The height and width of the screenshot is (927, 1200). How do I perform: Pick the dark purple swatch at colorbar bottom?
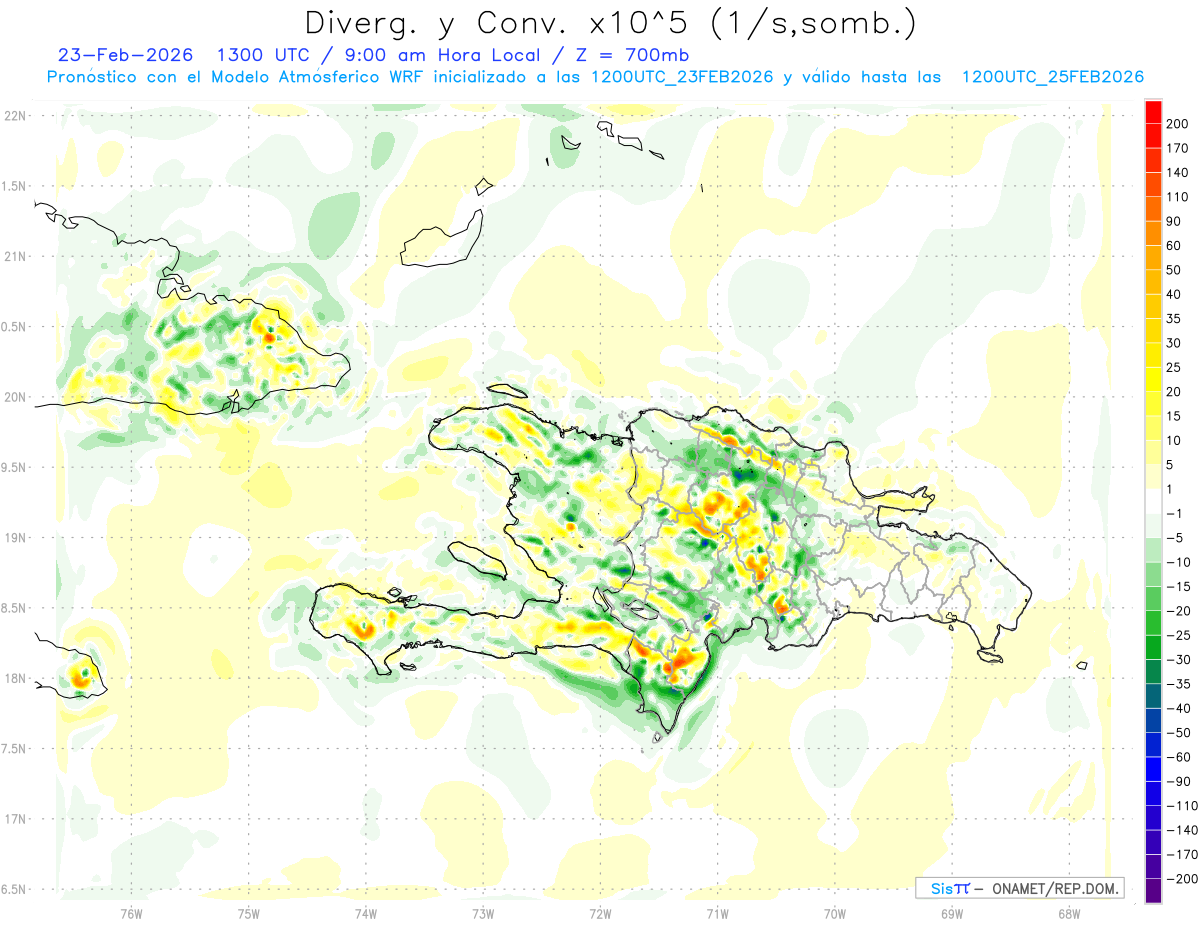click(x=1153, y=892)
